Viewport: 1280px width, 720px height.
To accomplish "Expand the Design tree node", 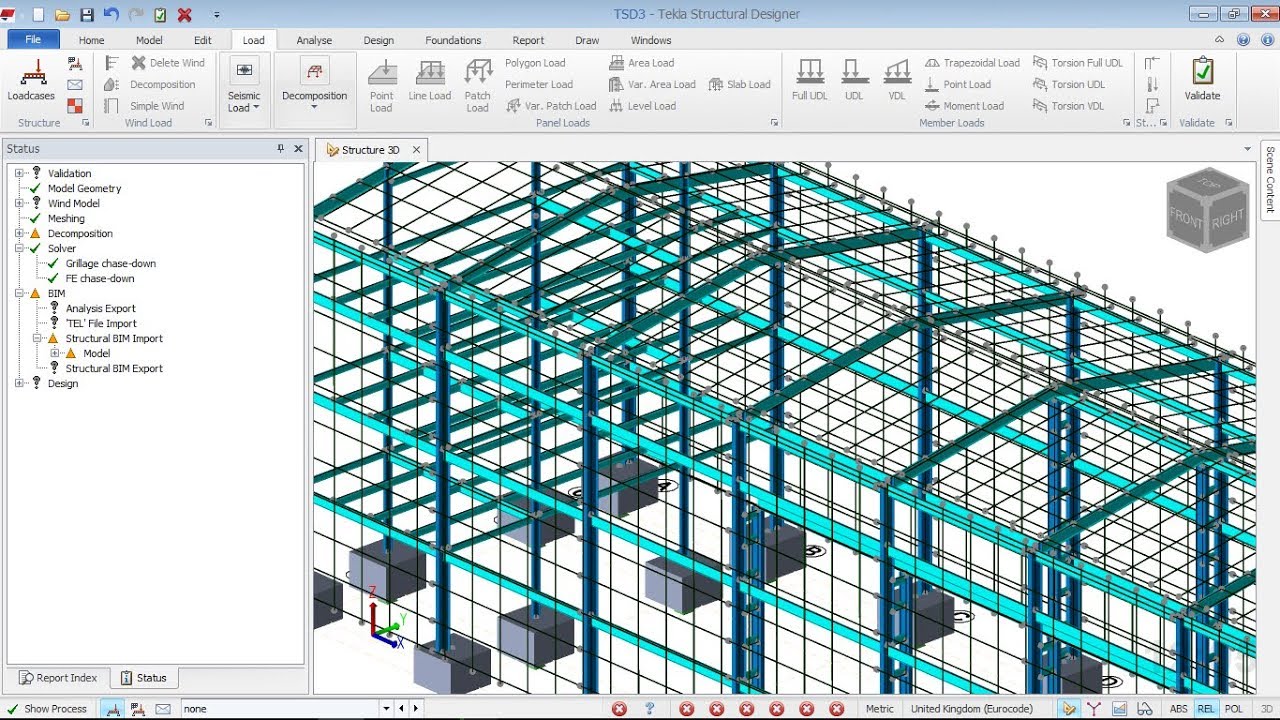I will pos(19,383).
